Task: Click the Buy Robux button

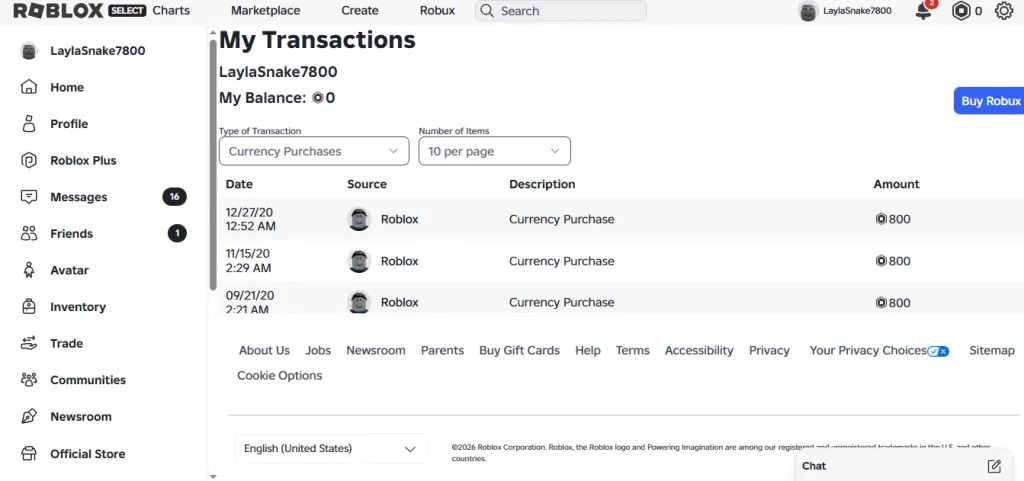Action: pos(989,101)
